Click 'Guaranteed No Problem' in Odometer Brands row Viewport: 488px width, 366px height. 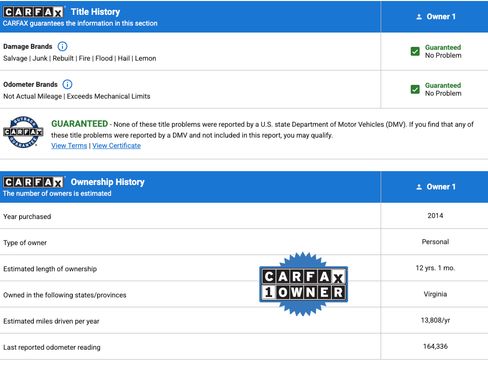443,89
